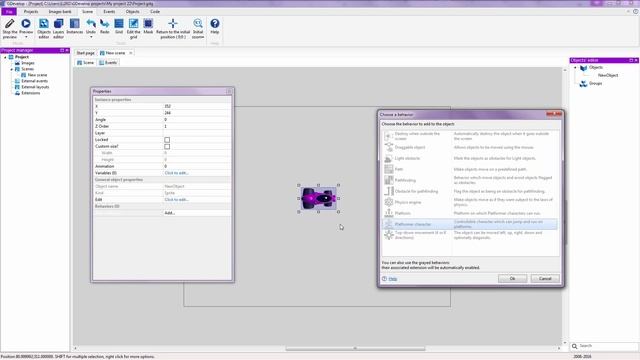Open the Help link in behavior dialog
The image size is (640, 360).
393,279
